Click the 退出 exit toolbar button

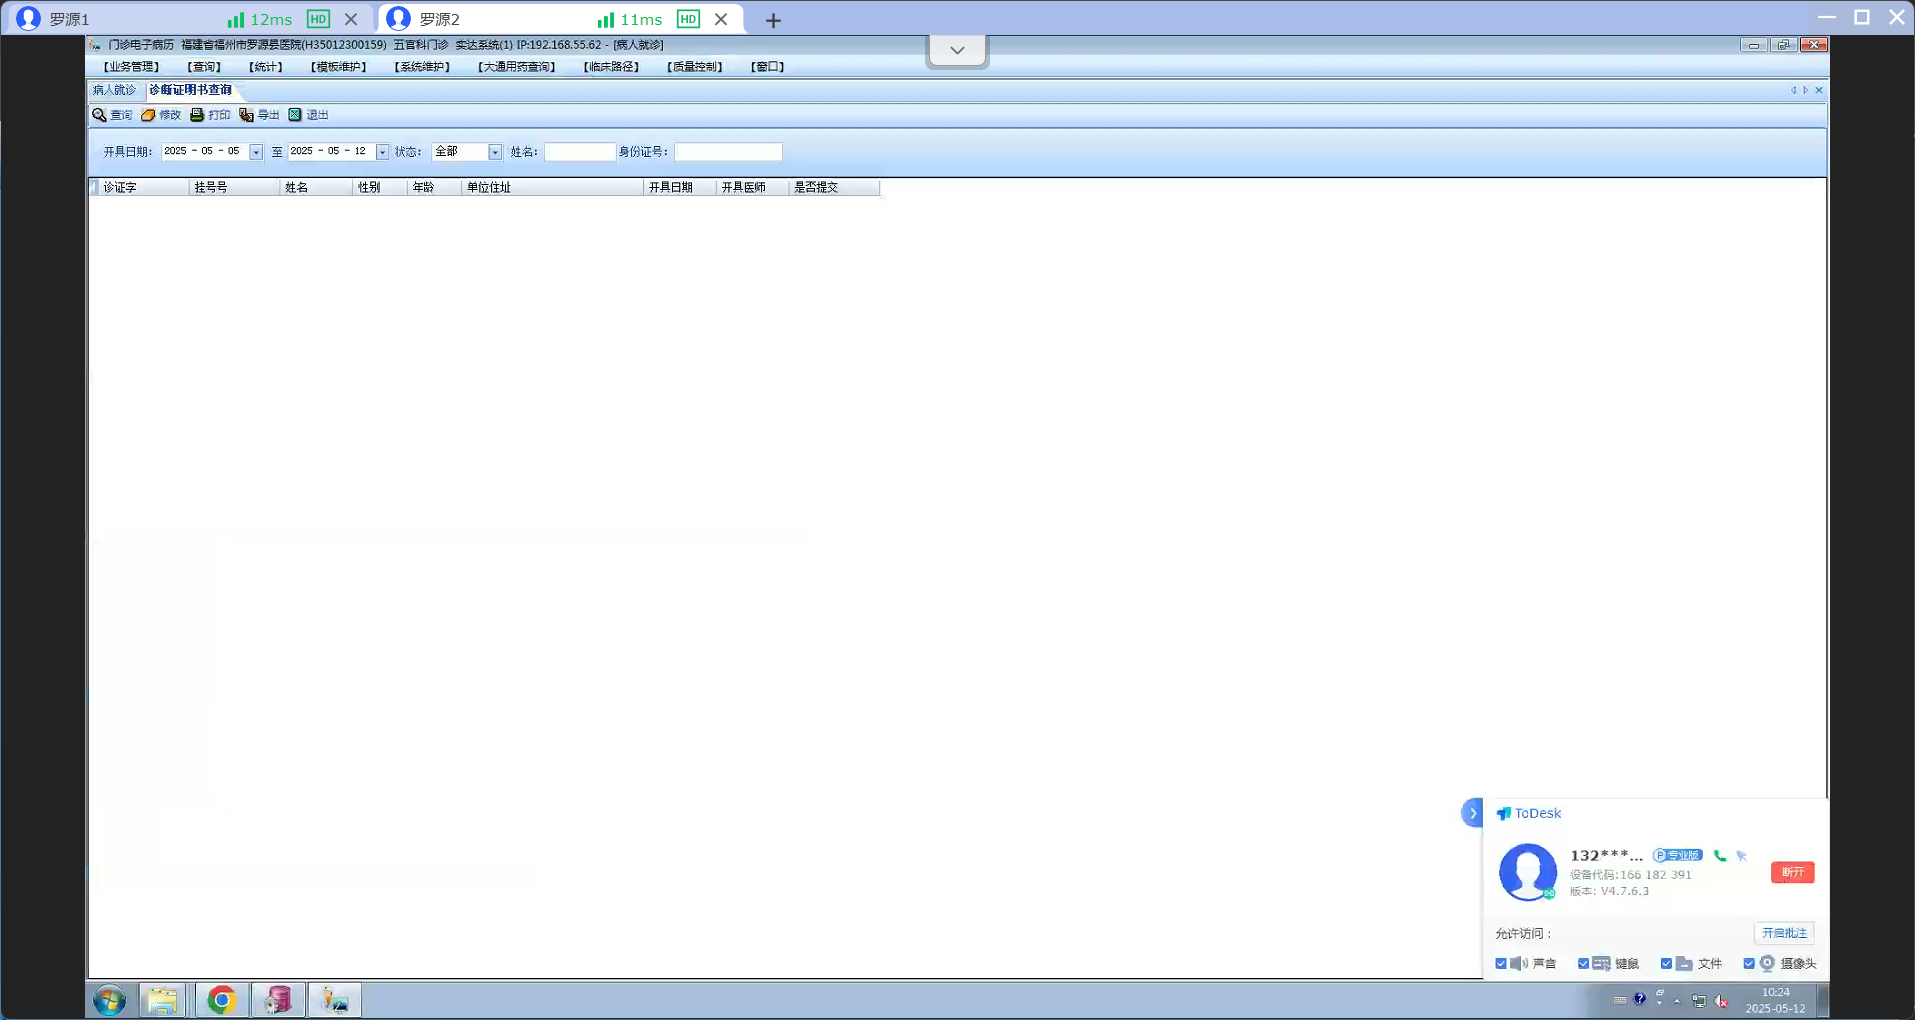click(x=308, y=115)
